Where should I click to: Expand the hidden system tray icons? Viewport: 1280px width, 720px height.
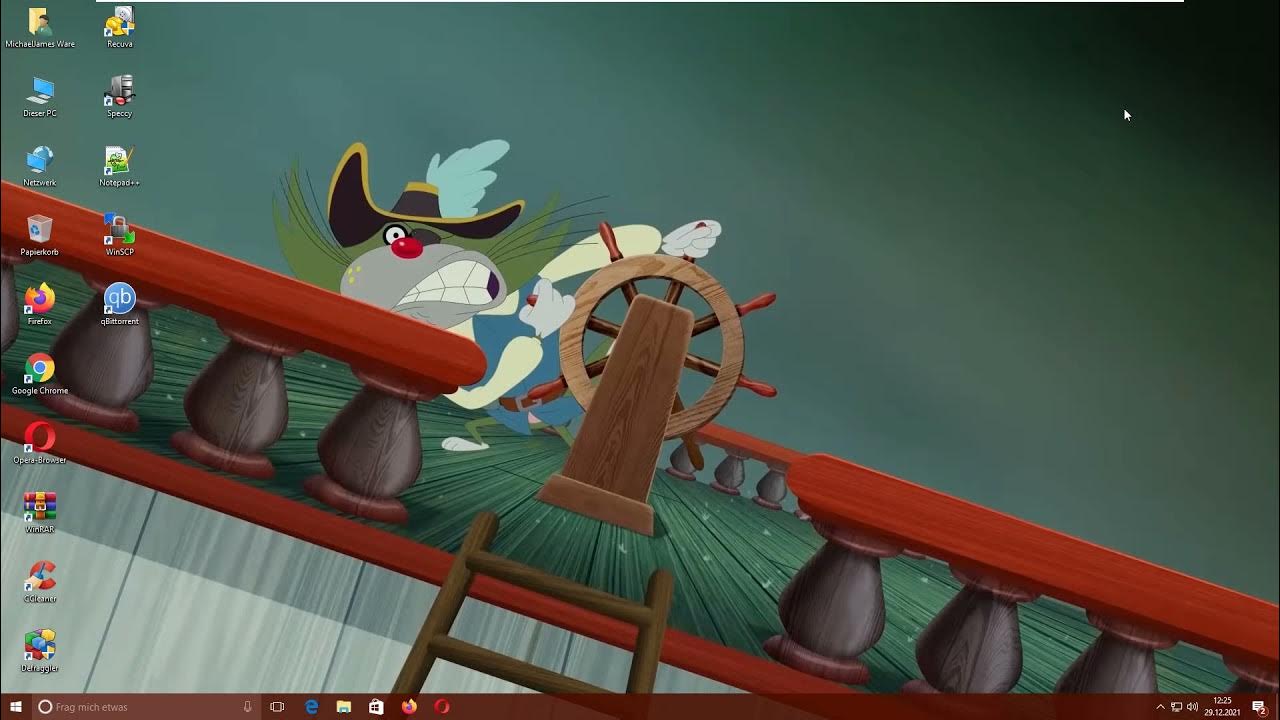click(x=1160, y=707)
